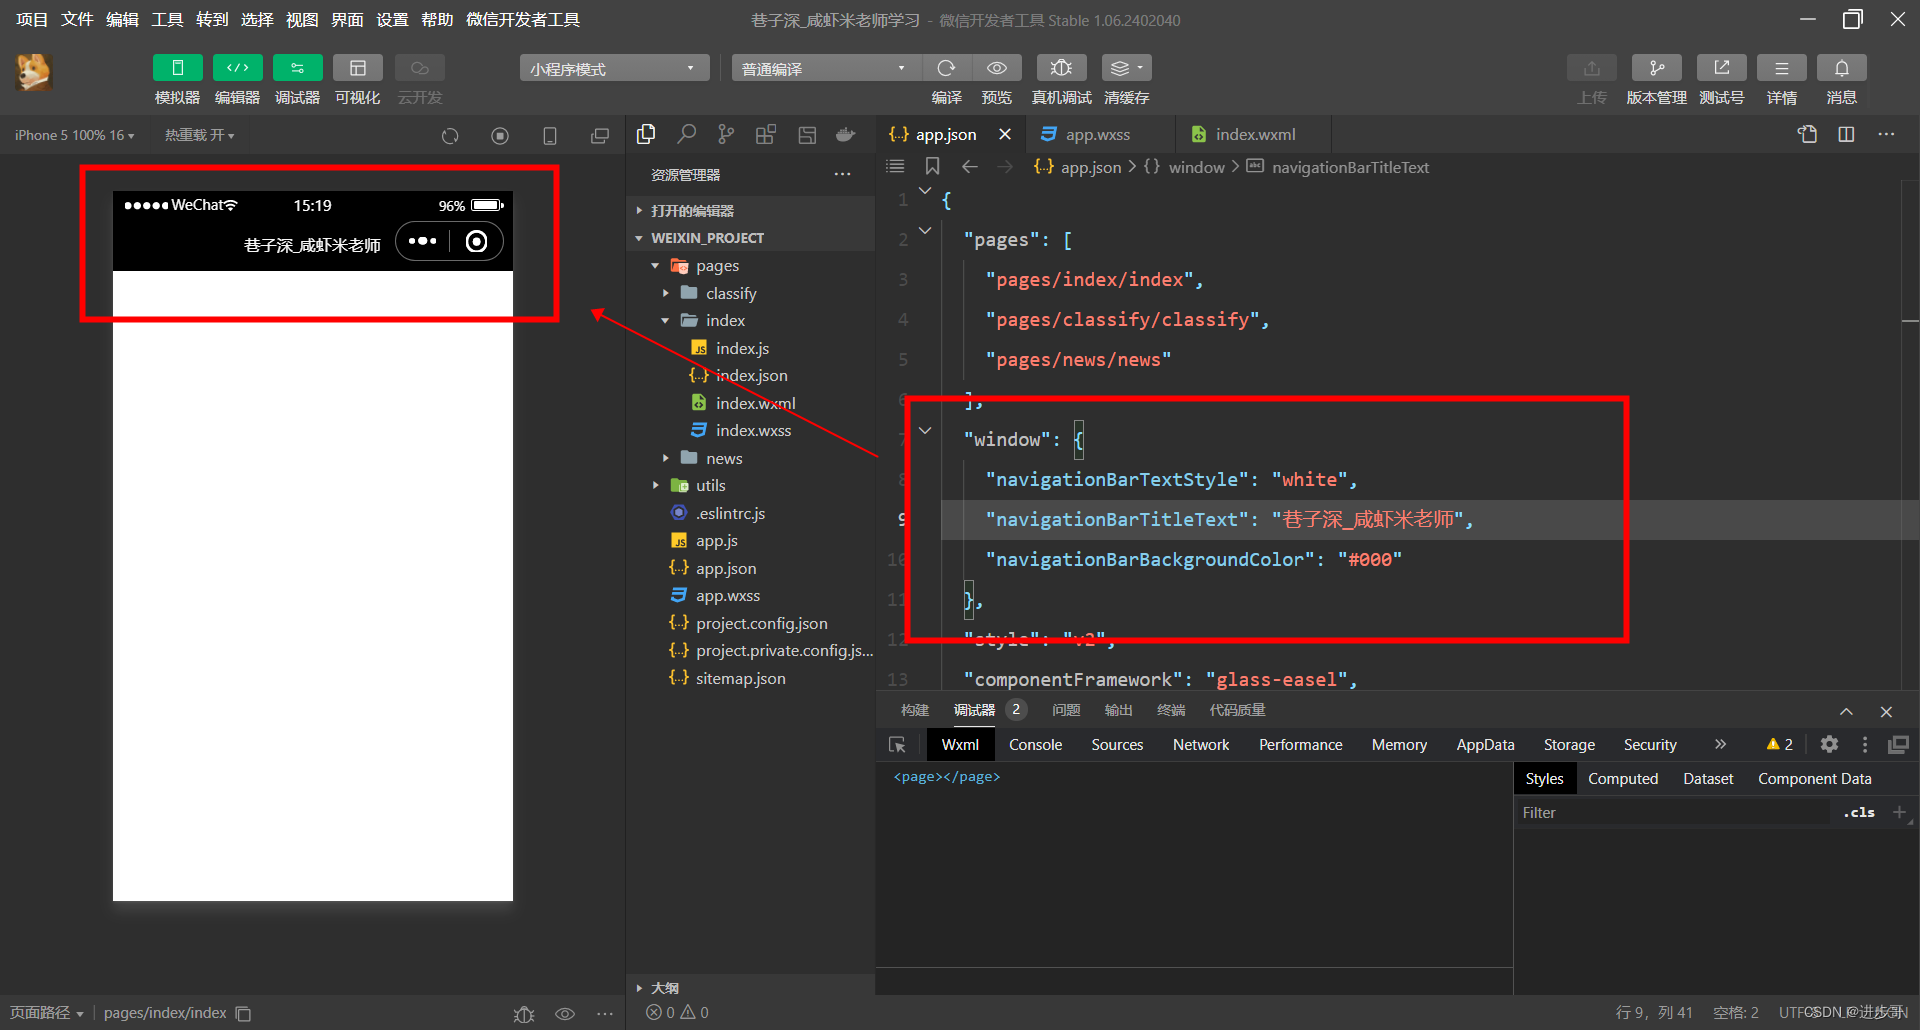Open the search icon in sidebar
The width and height of the screenshot is (1920, 1030).
[686, 134]
